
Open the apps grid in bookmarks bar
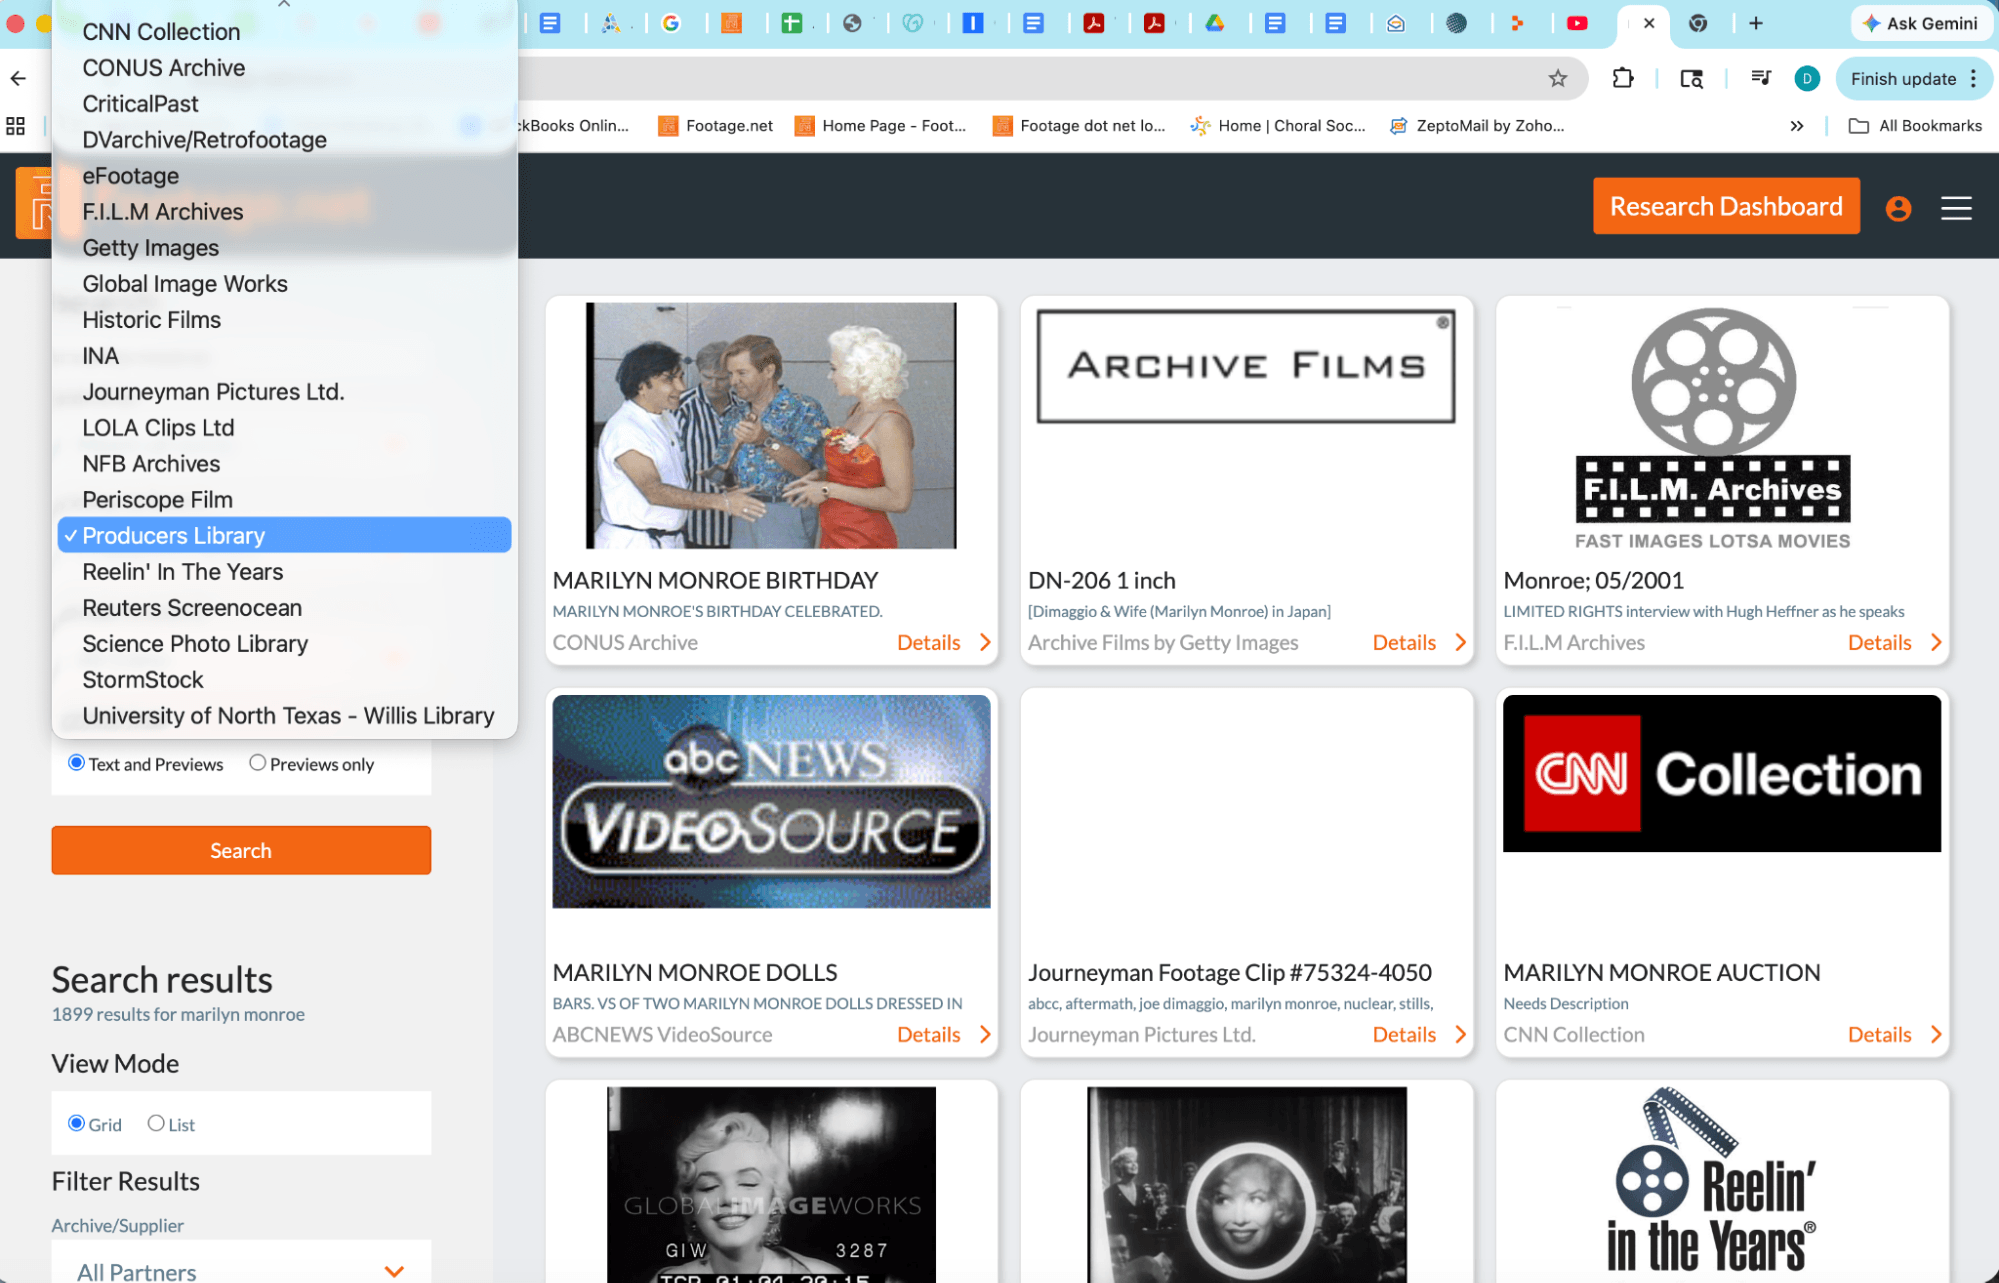pyautogui.click(x=16, y=126)
